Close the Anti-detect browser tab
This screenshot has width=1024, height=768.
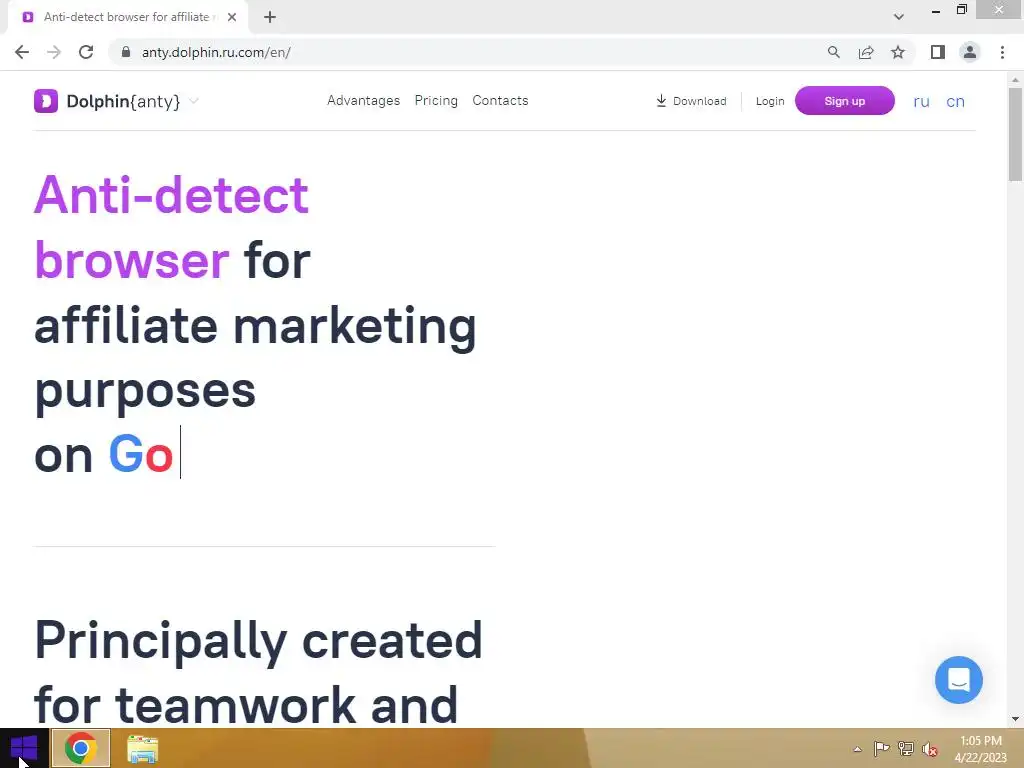[x=232, y=17]
